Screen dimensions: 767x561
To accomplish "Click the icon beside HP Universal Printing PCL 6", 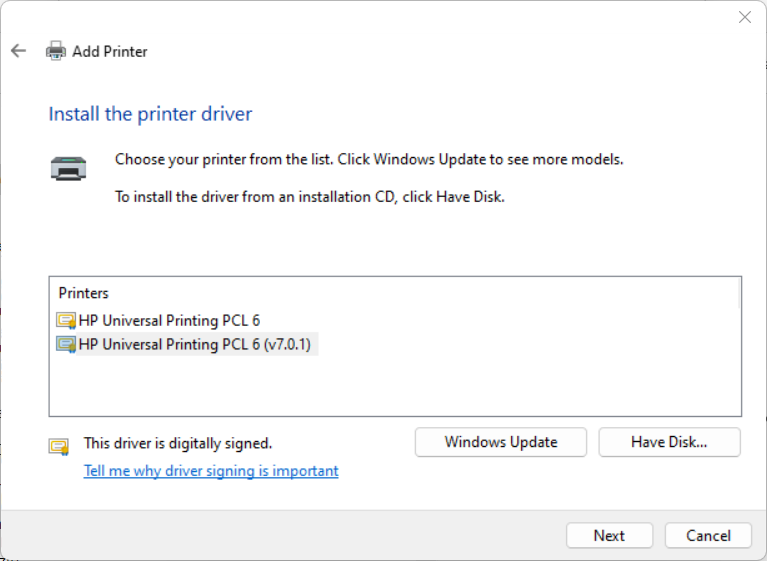I will [x=67, y=321].
